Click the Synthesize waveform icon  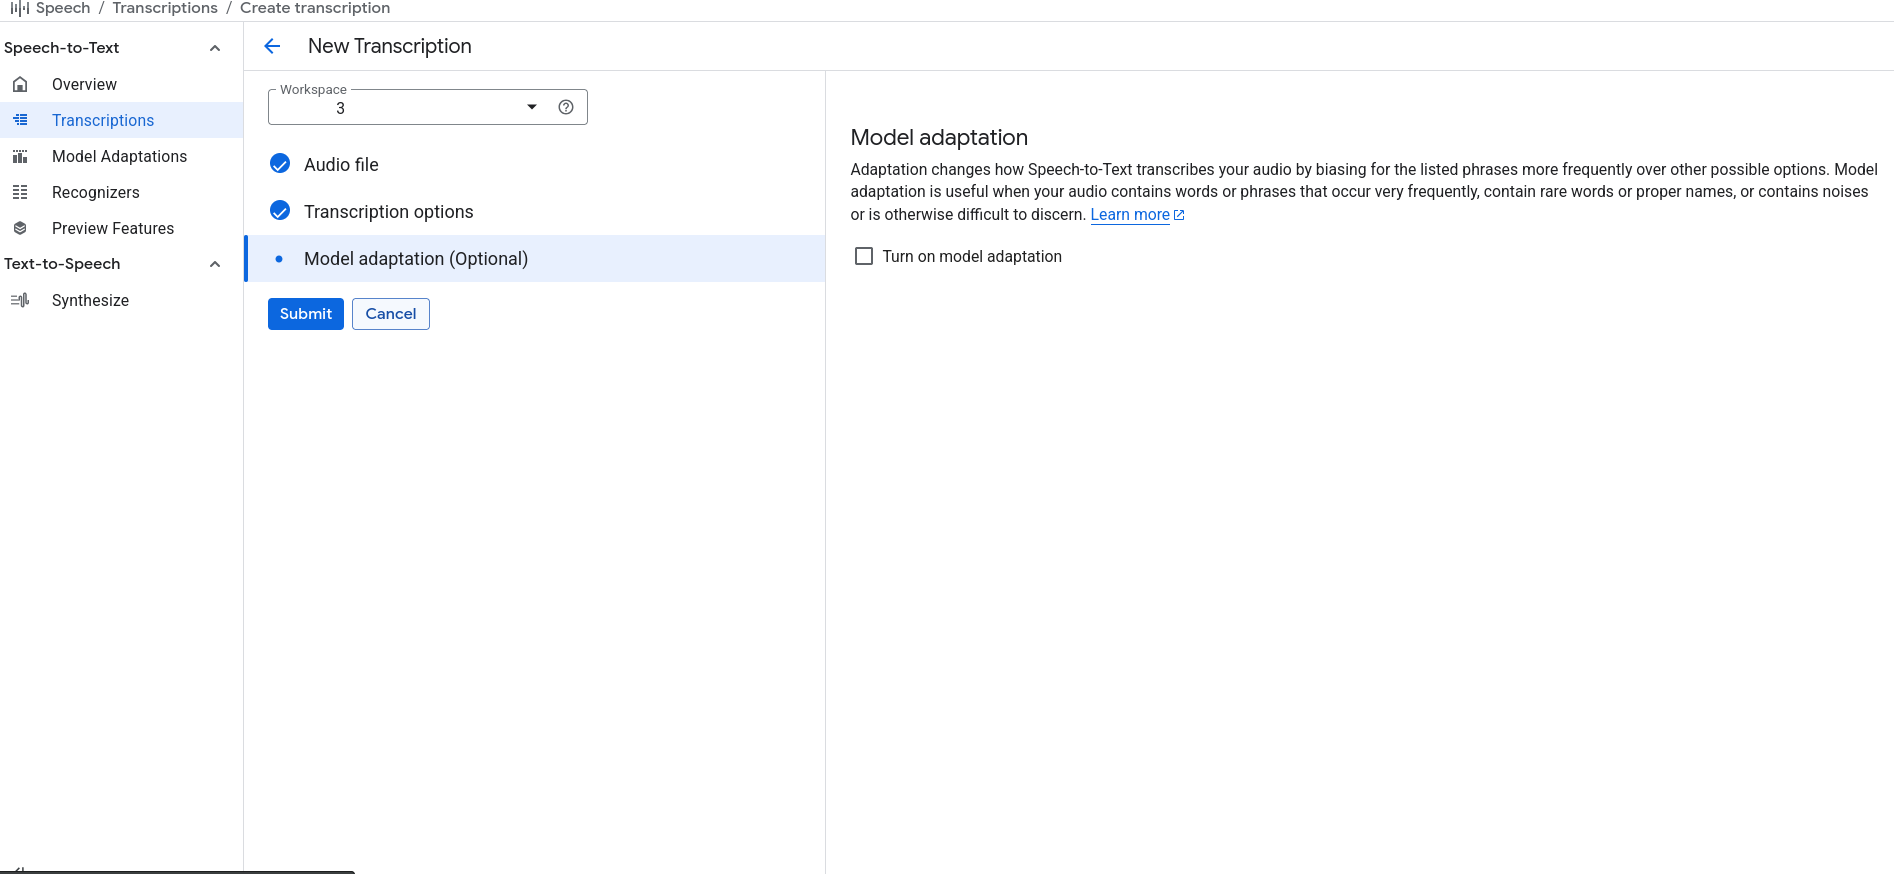pos(20,300)
